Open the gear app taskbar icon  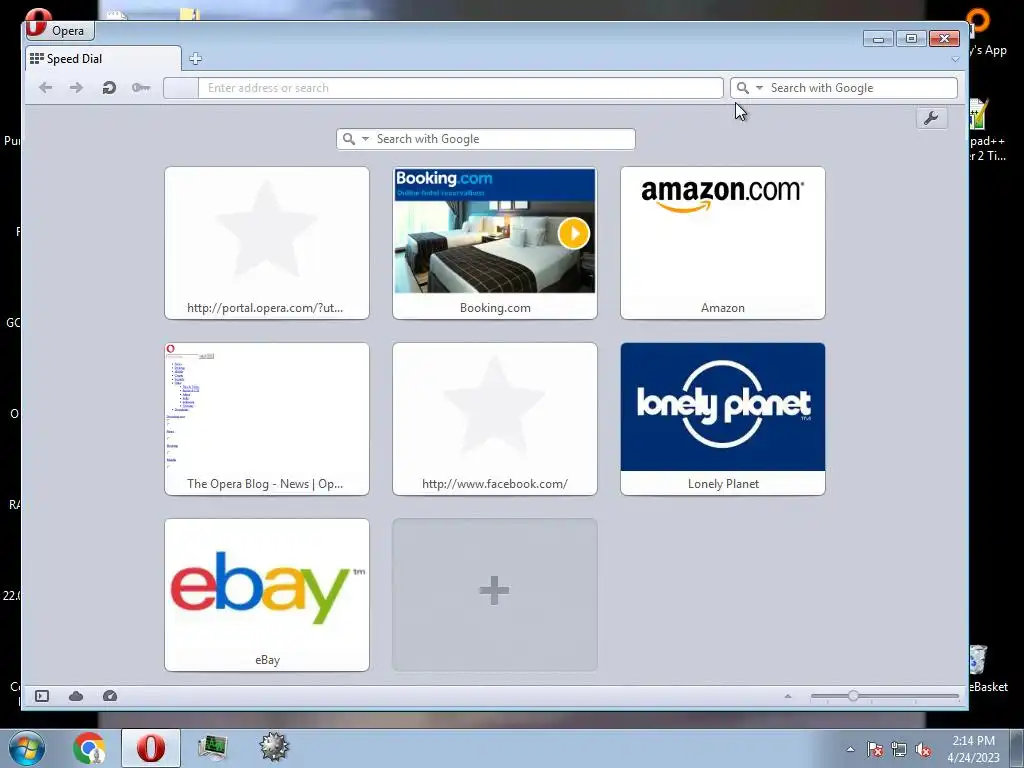[274, 747]
